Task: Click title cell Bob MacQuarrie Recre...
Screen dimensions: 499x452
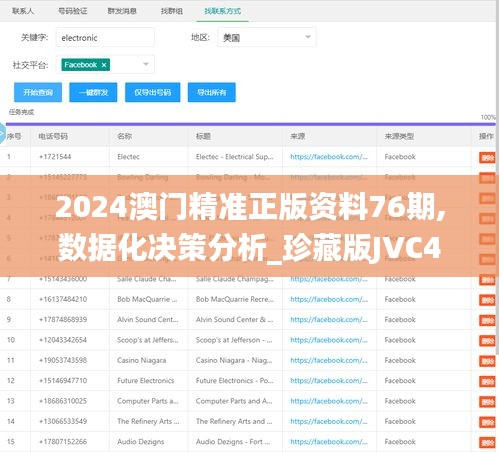Action: [235, 299]
